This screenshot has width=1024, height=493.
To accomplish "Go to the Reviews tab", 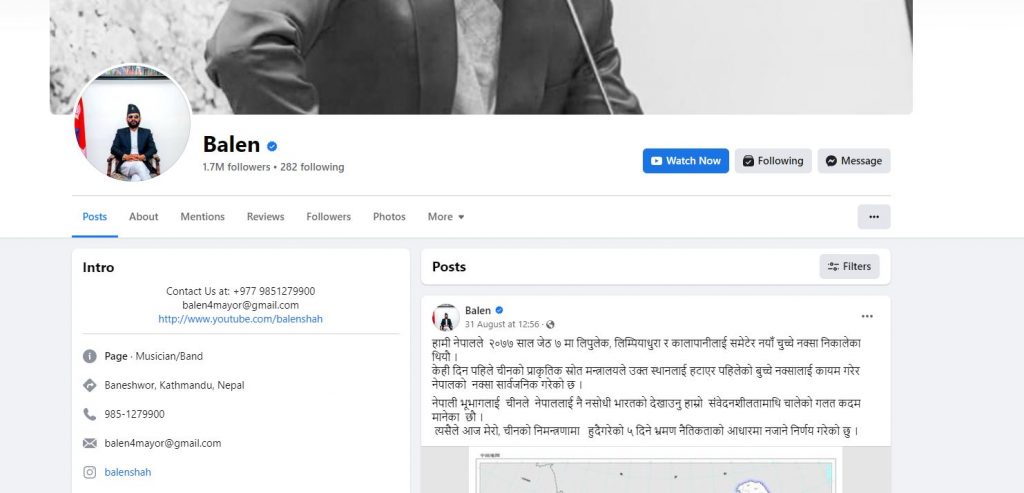I will coord(265,217).
